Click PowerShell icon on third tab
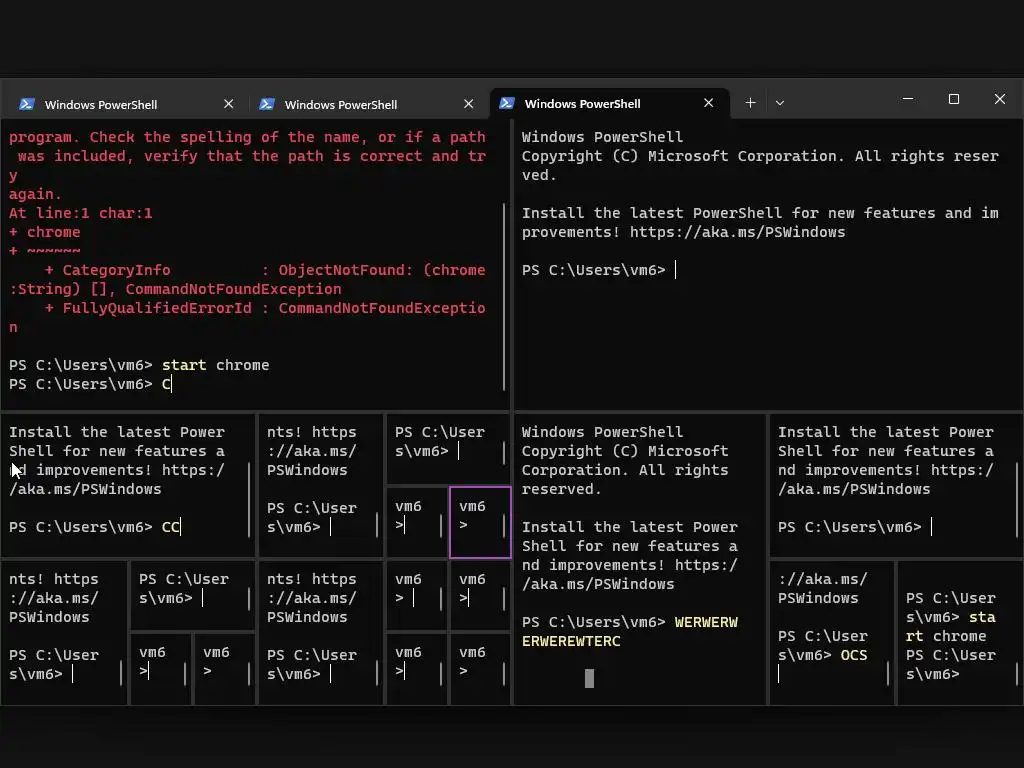 point(507,103)
